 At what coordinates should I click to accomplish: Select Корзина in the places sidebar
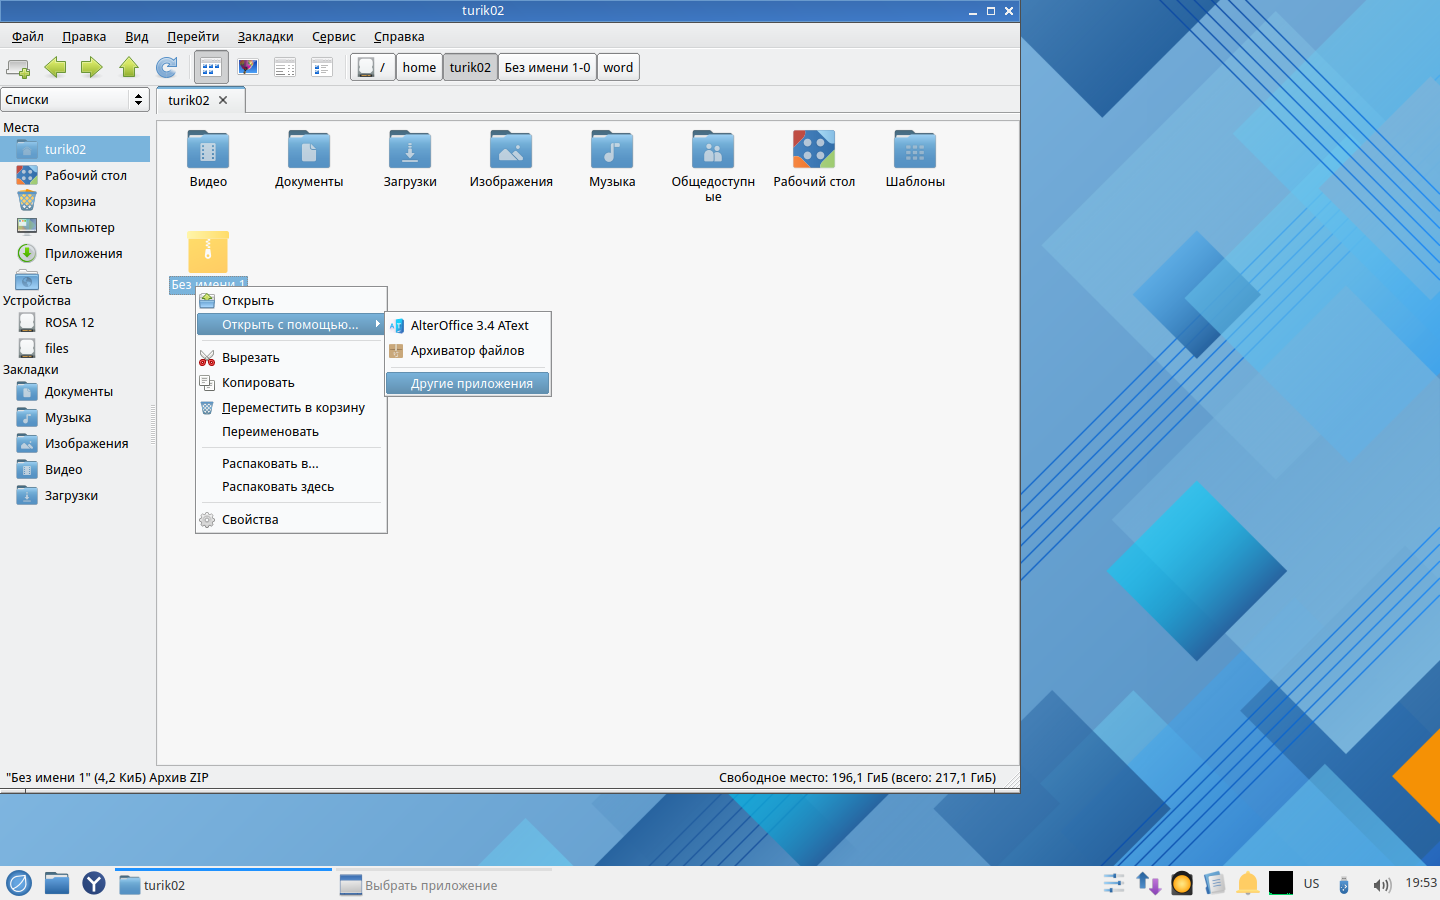[x=70, y=201]
